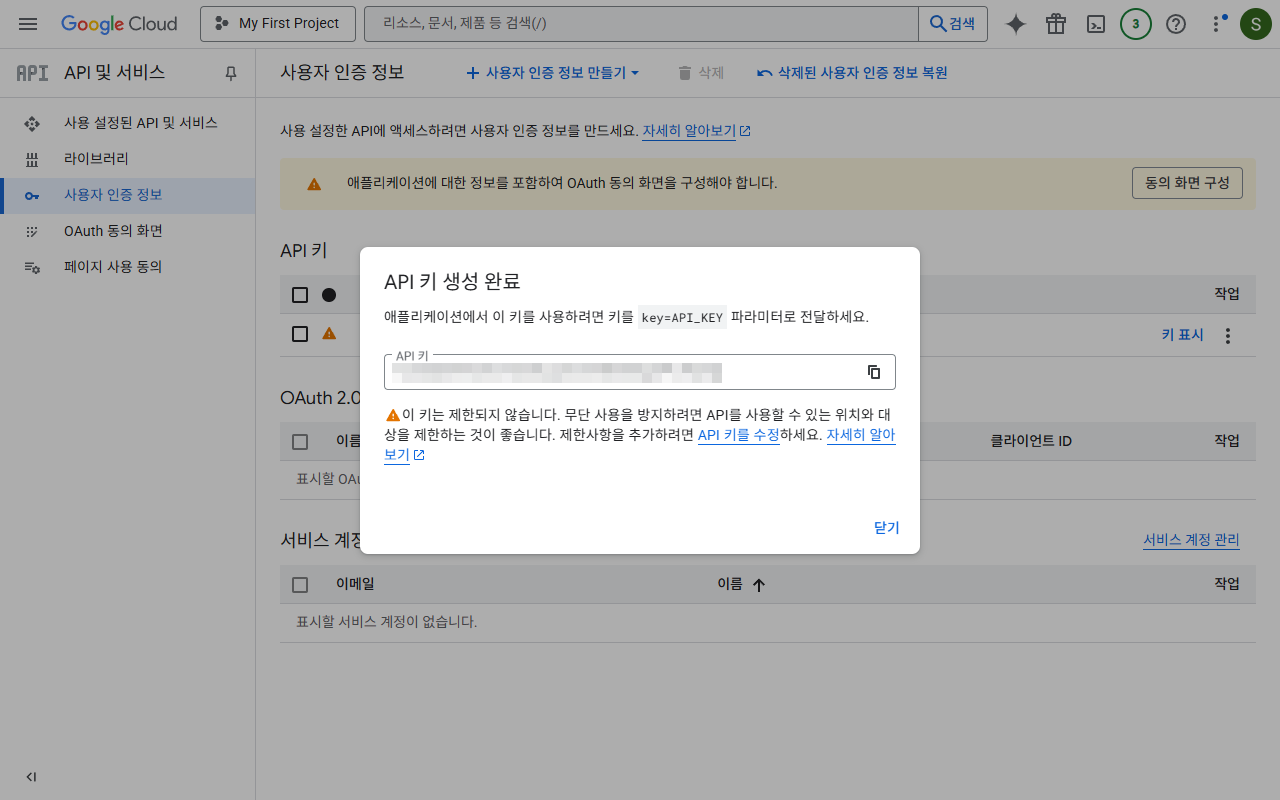Collapse the sidebar with the arrow icon
The width and height of the screenshot is (1280, 800).
tap(31, 777)
